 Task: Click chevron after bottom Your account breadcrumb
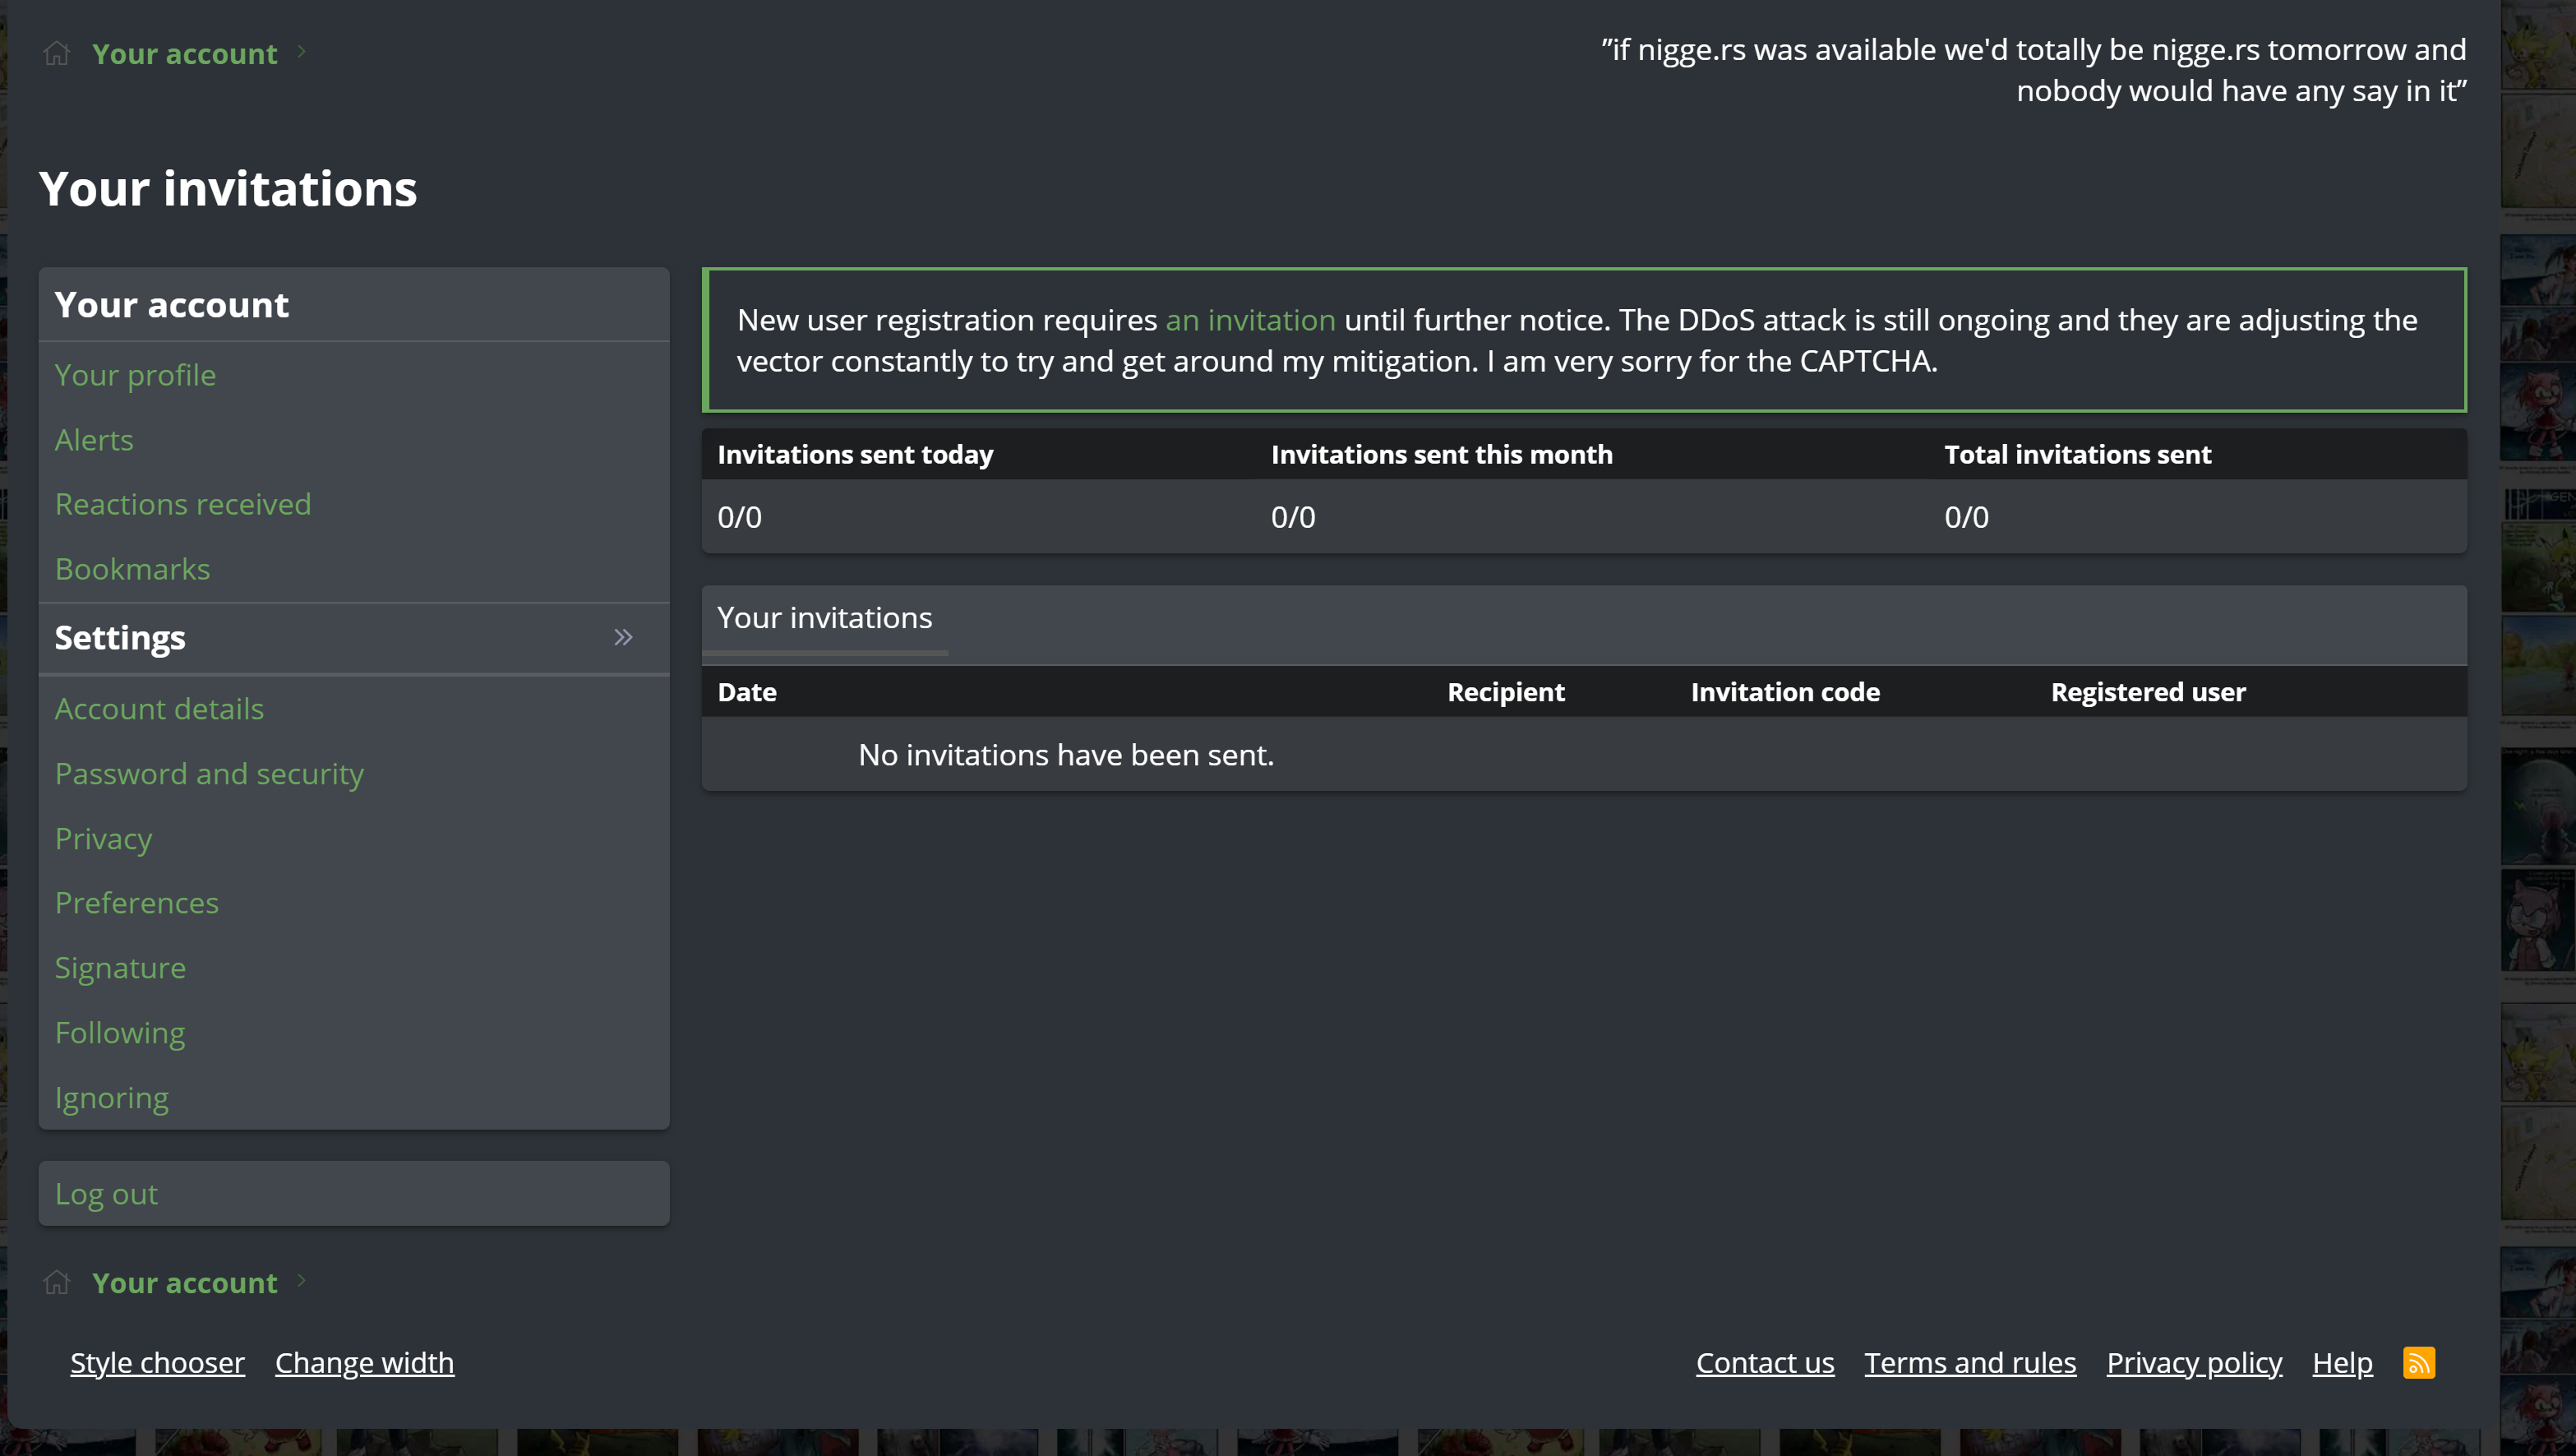click(x=301, y=1280)
